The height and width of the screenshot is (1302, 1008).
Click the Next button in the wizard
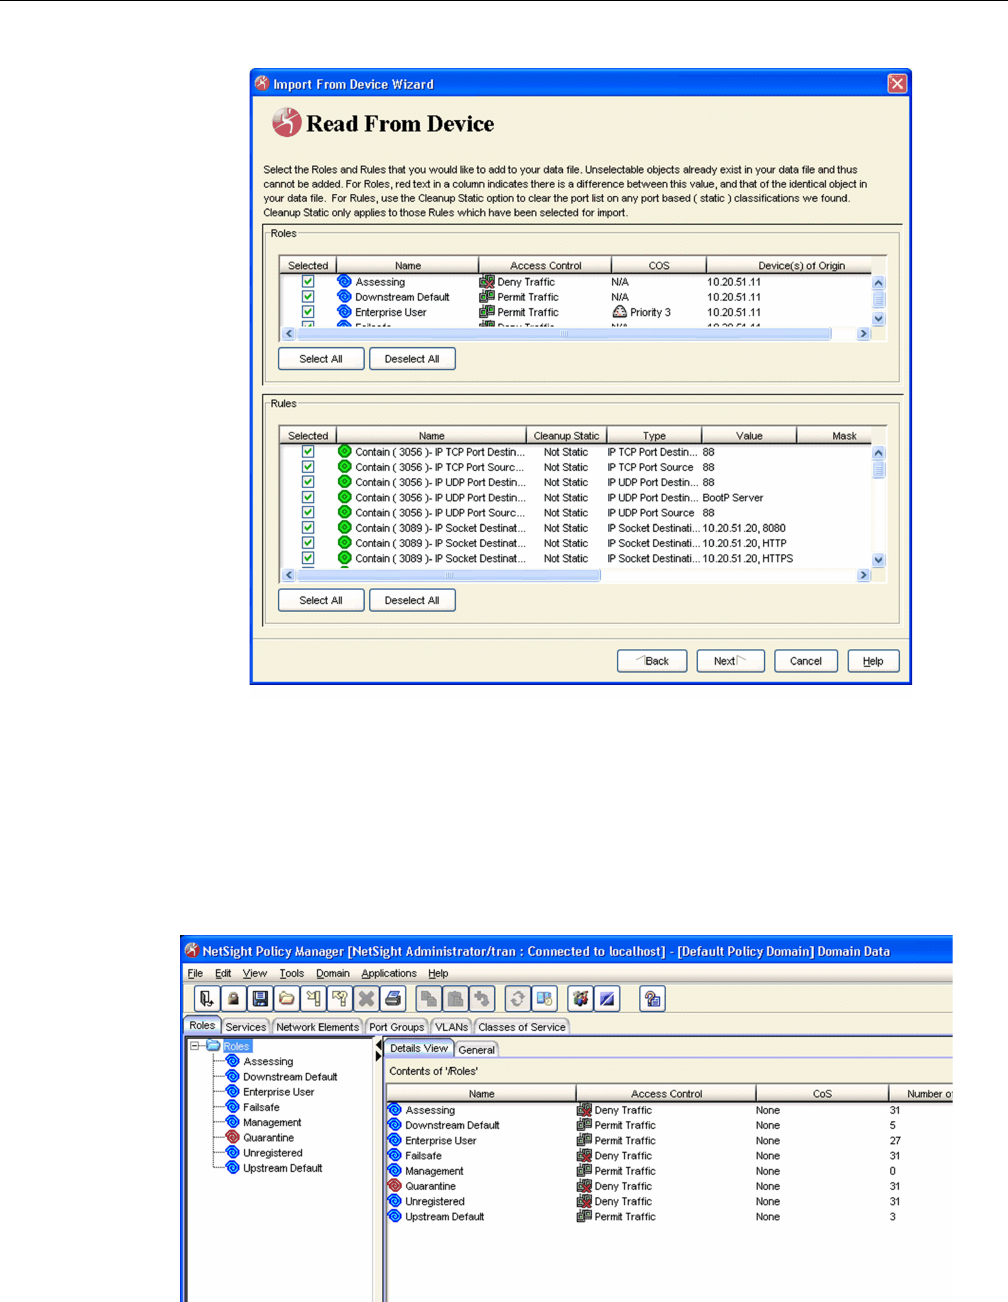click(x=730, y=661)
